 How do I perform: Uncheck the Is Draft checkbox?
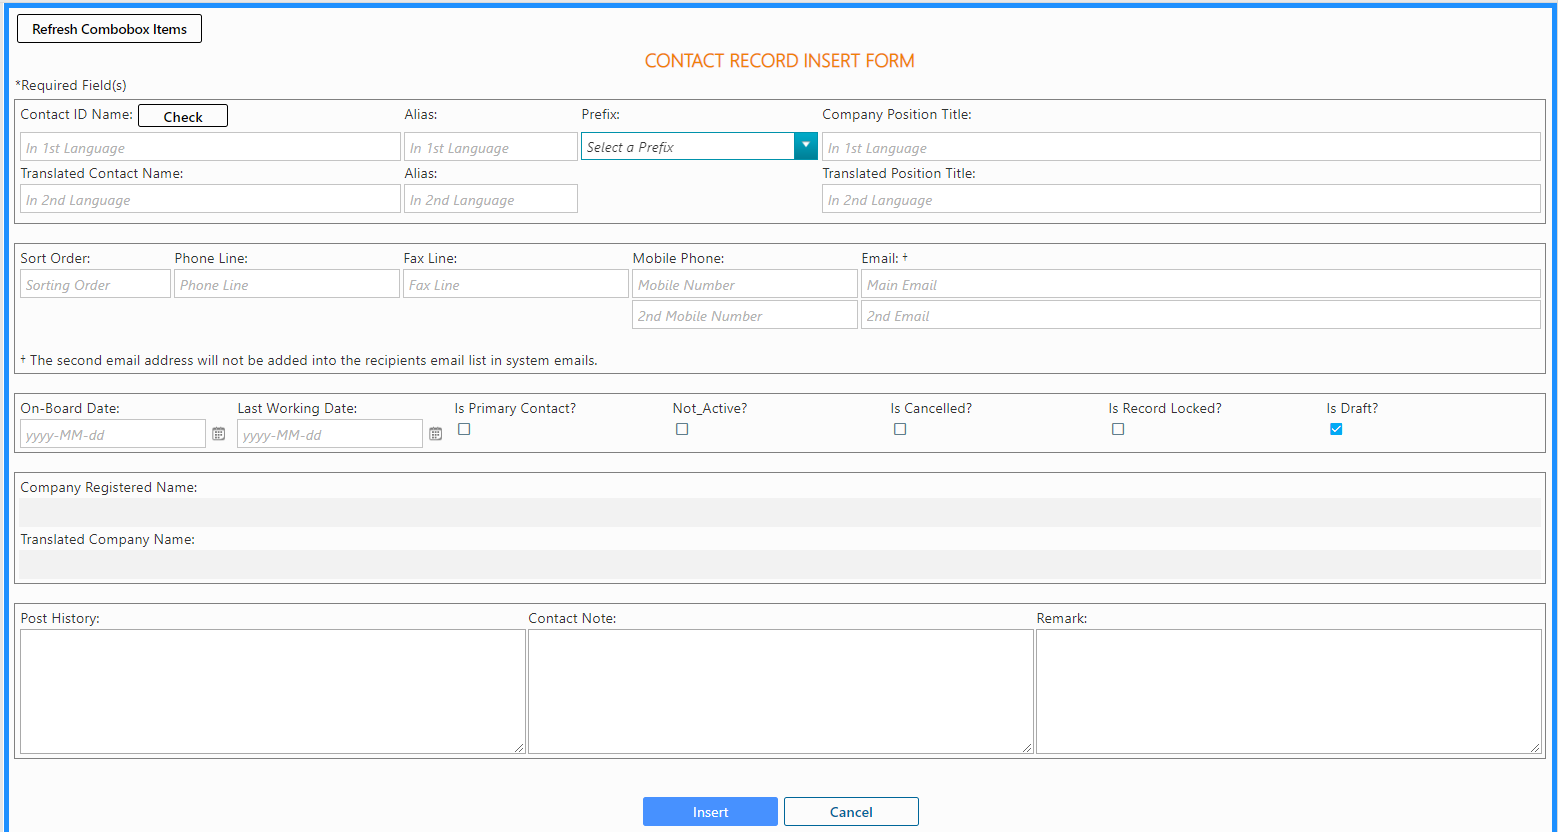(x=1336, y=429)
